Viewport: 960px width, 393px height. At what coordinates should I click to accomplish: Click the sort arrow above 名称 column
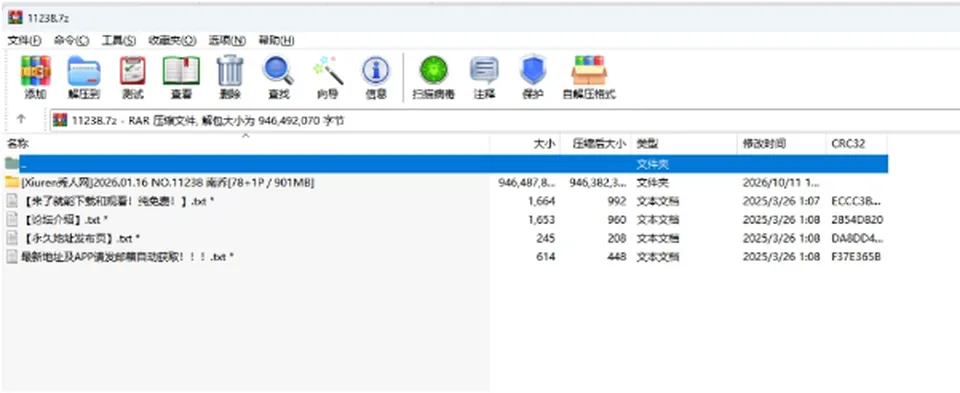246,136
